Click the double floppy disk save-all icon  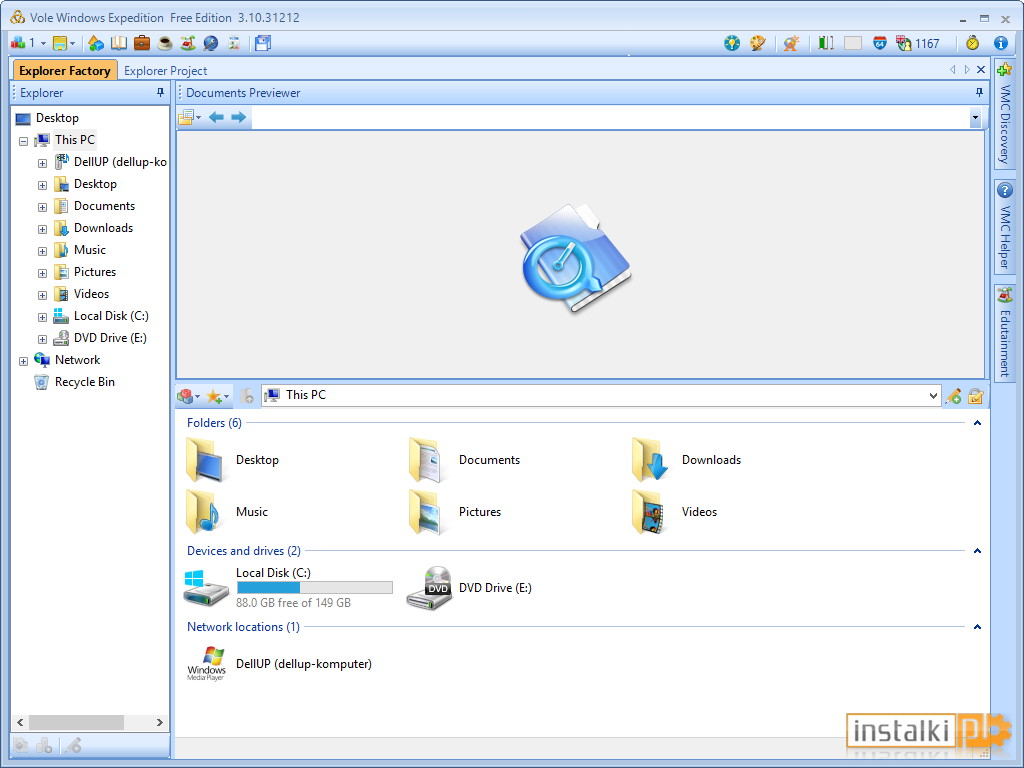coord(263,43)
